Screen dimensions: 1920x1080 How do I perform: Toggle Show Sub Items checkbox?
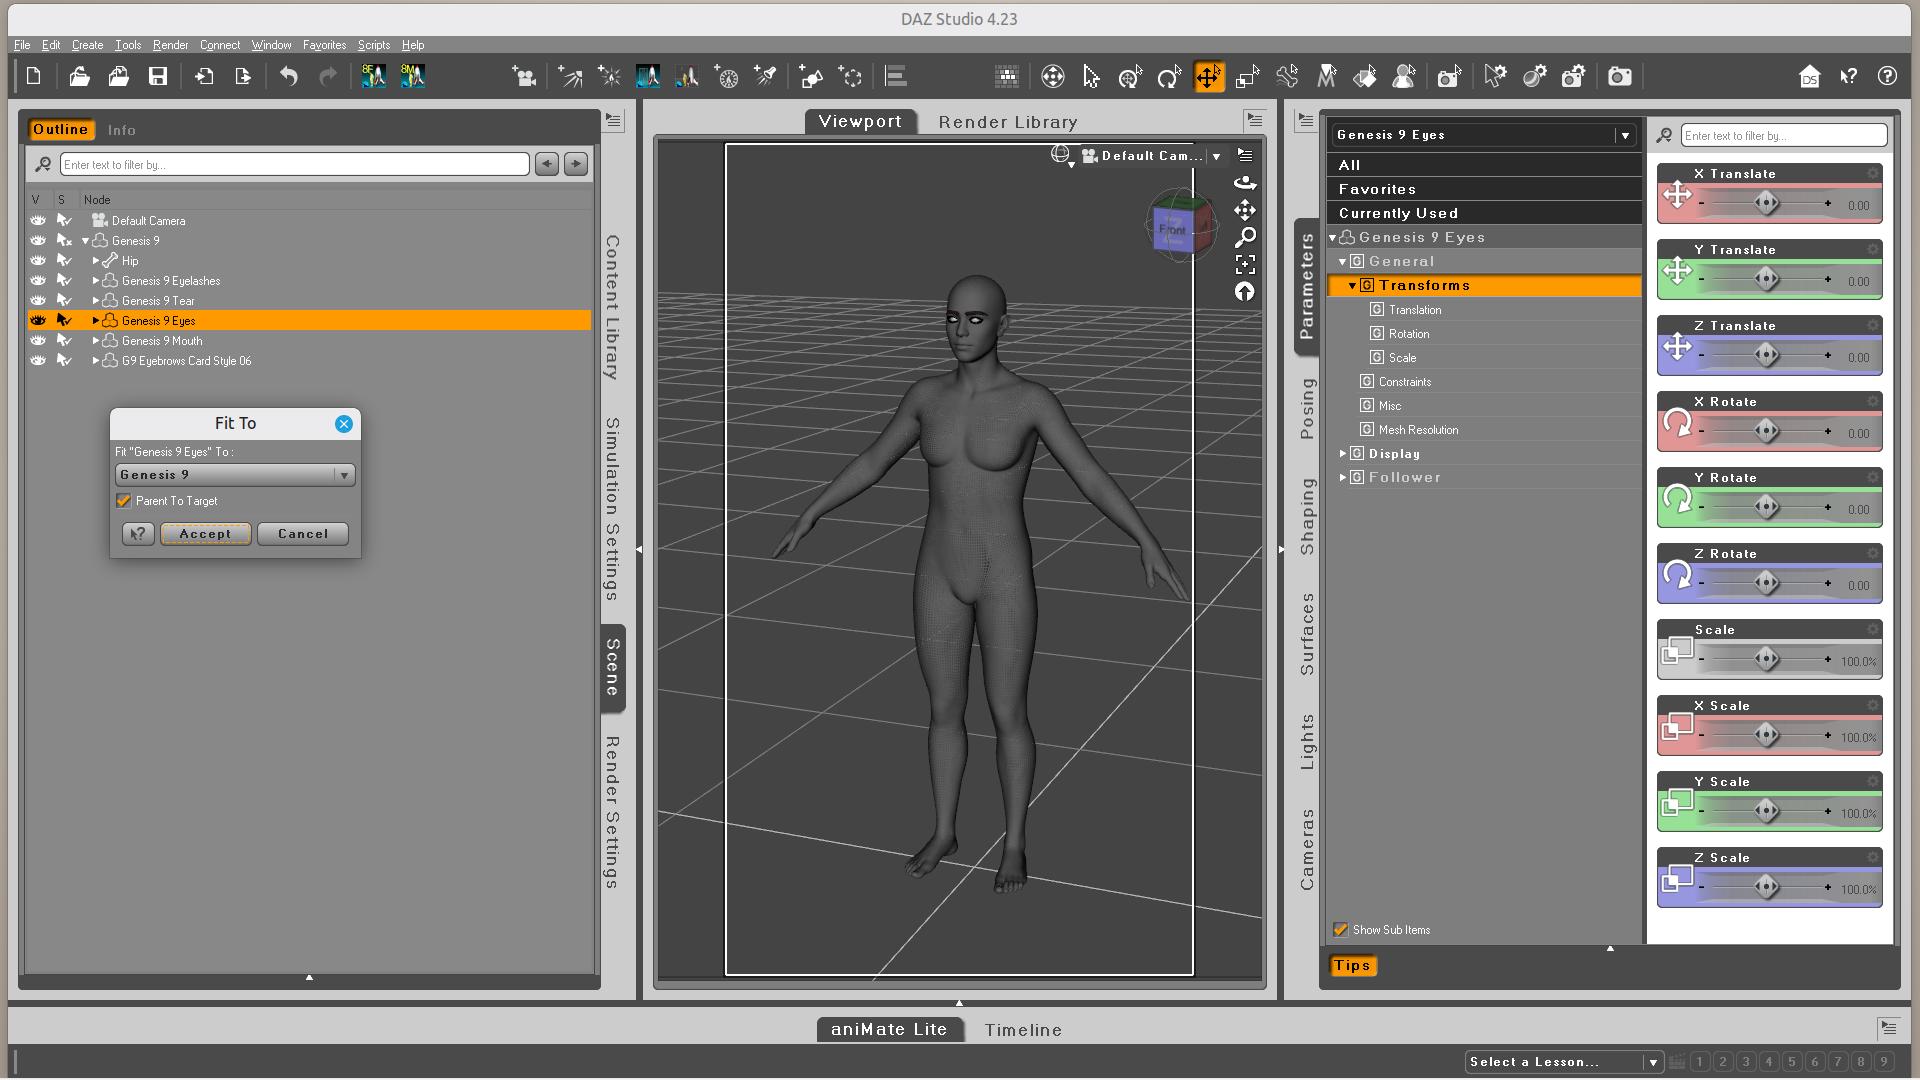tap(1341, 930)
